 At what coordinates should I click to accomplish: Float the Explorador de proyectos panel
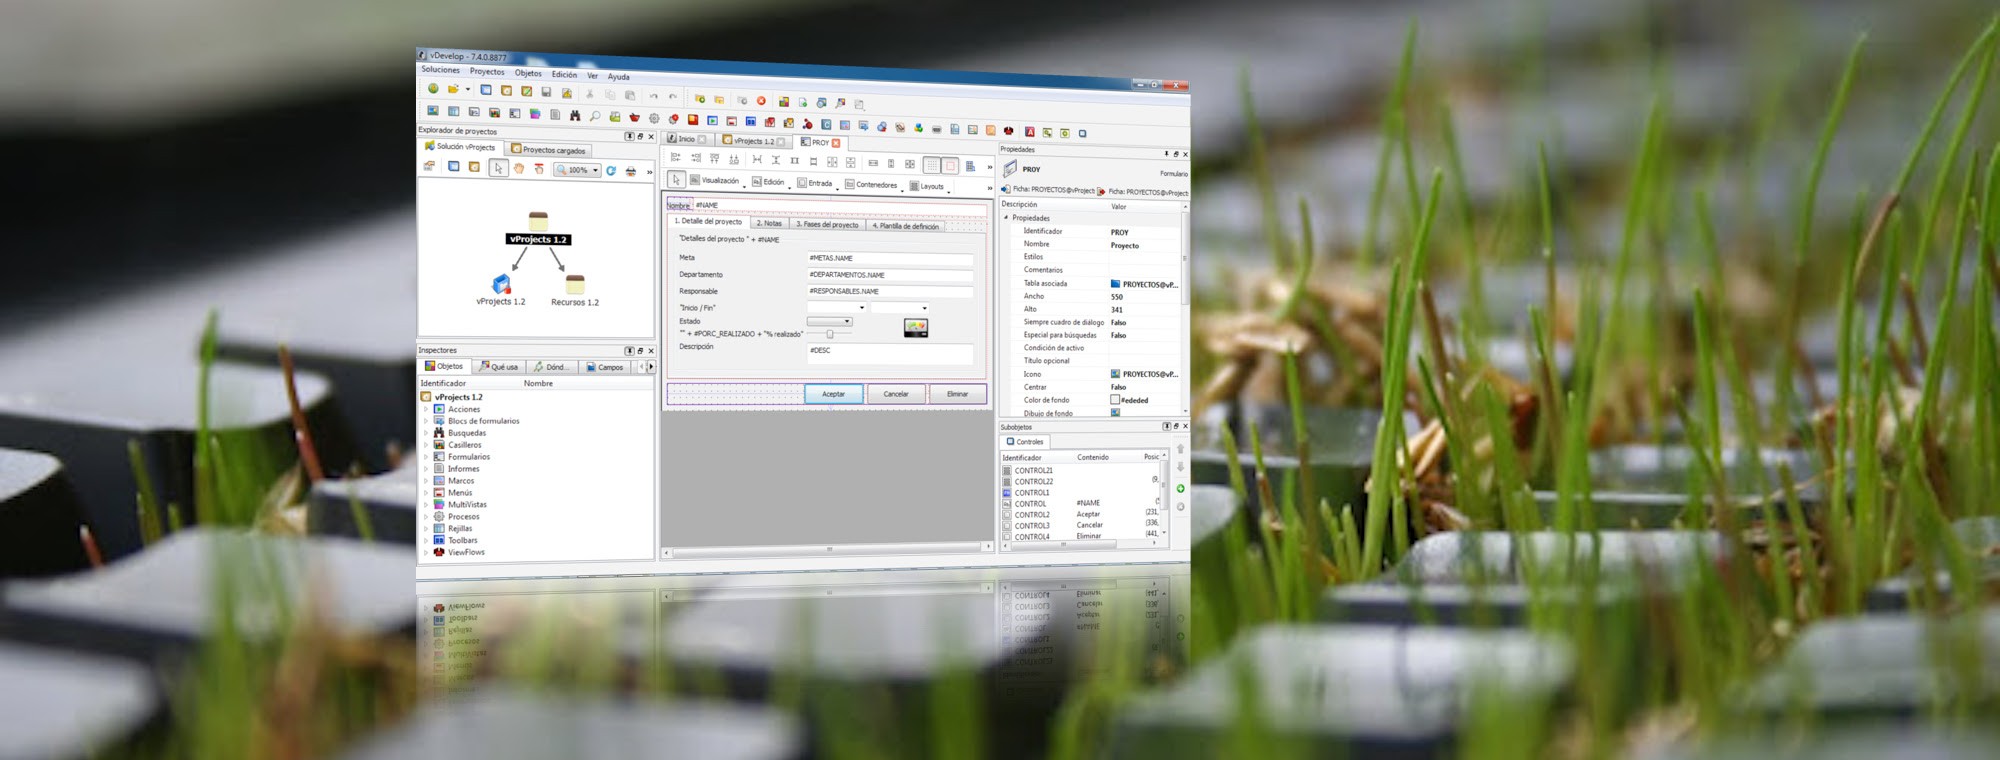[640, 136]
